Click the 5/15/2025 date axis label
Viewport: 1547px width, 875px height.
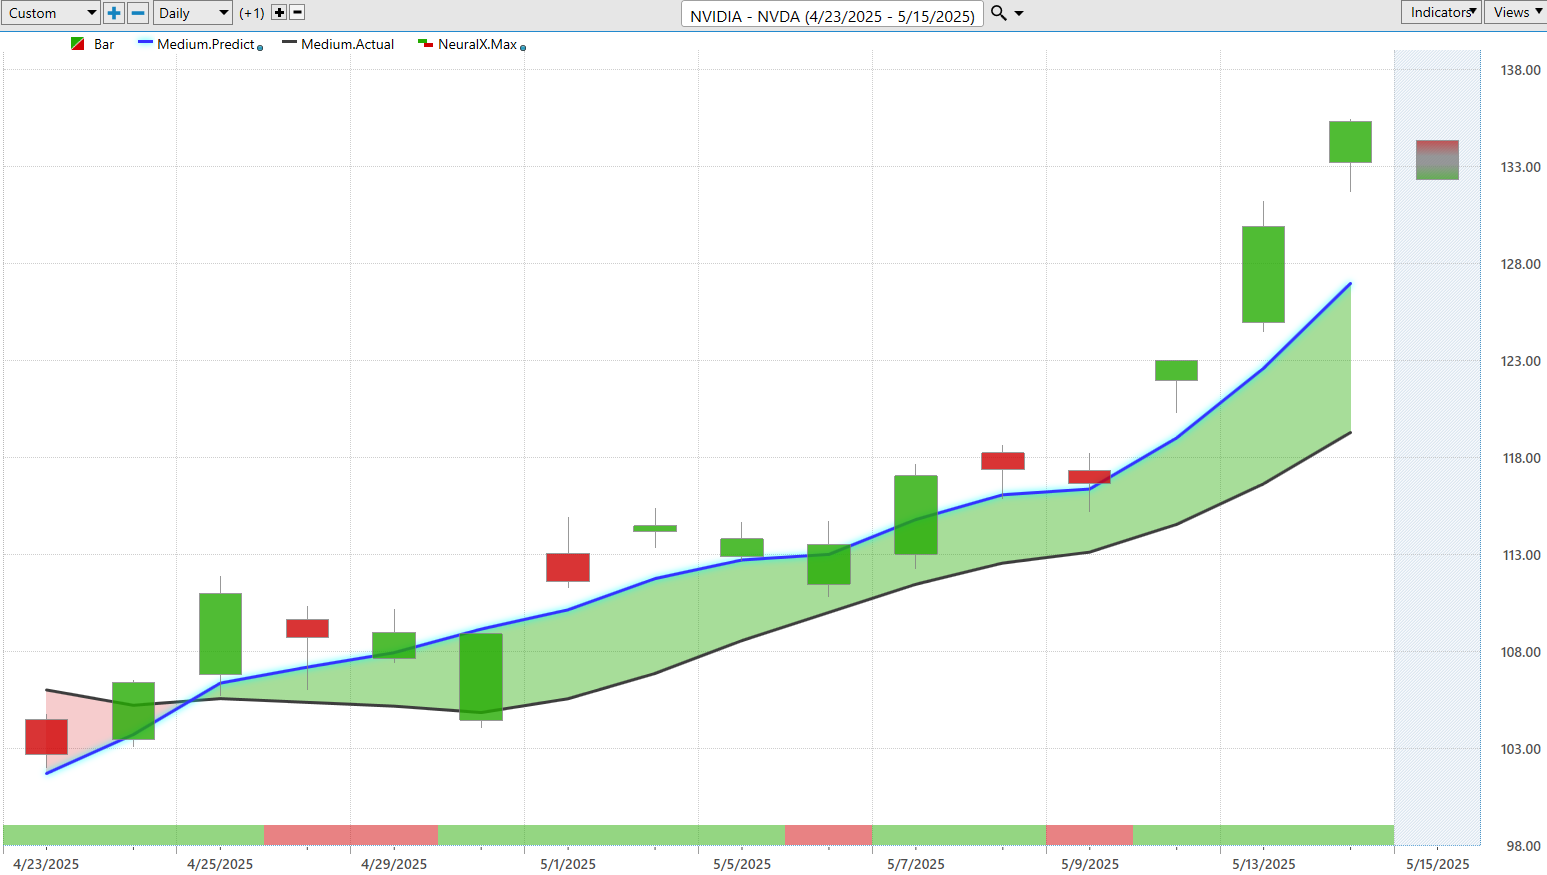coord(1437,864)
